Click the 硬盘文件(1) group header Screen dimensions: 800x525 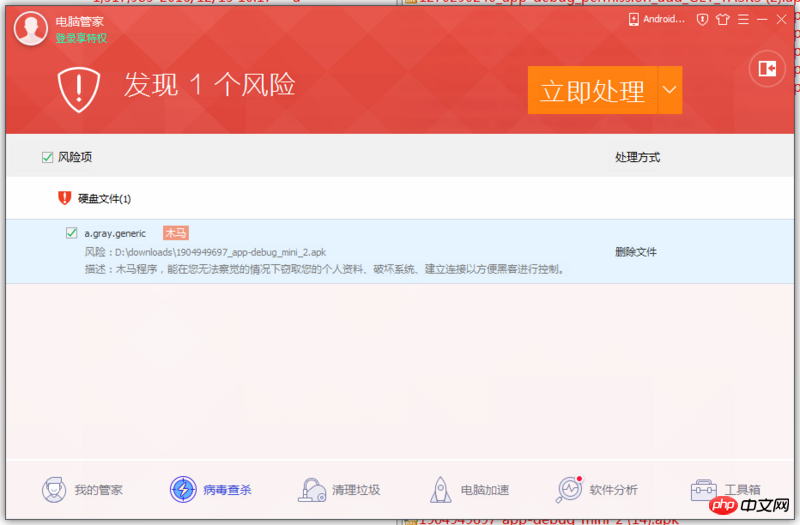(104, 199)
